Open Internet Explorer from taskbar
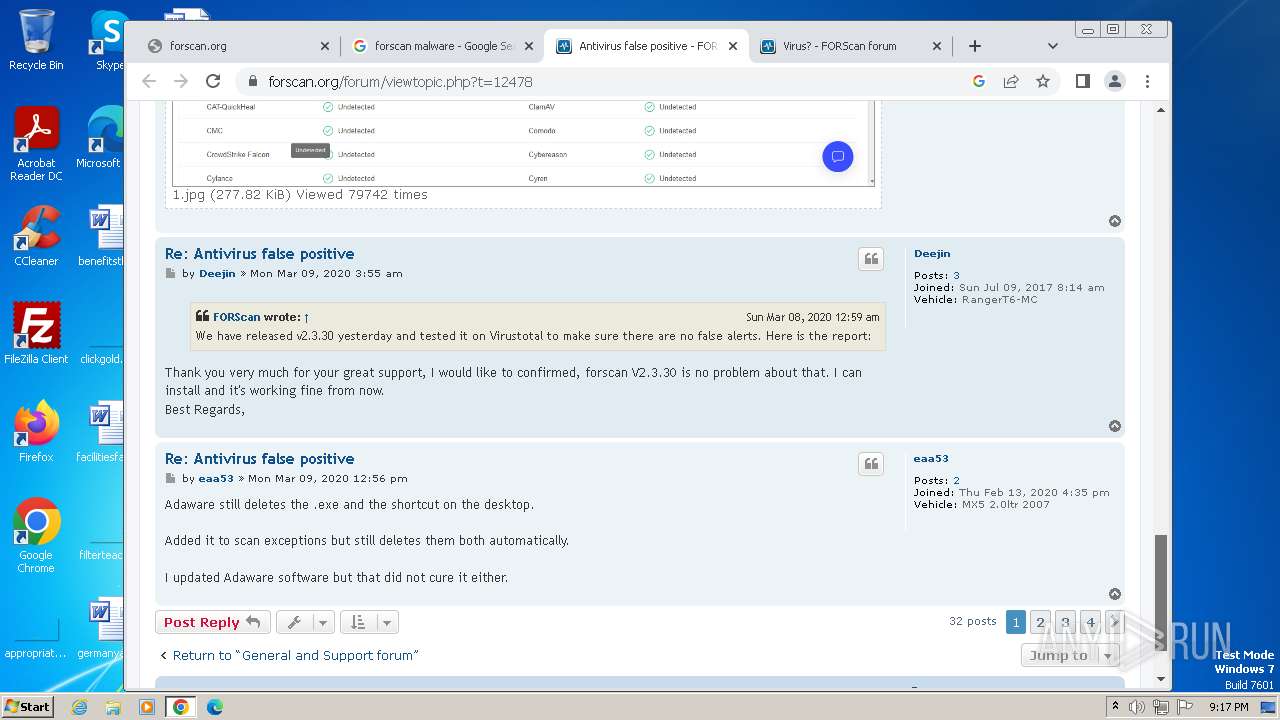1280x720 pixels. click(x=79, y=707)
